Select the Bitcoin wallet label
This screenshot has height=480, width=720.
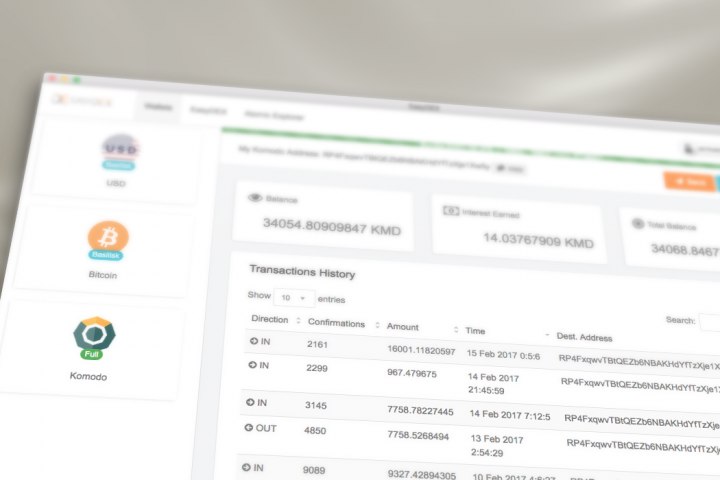(x=103, y=275)
